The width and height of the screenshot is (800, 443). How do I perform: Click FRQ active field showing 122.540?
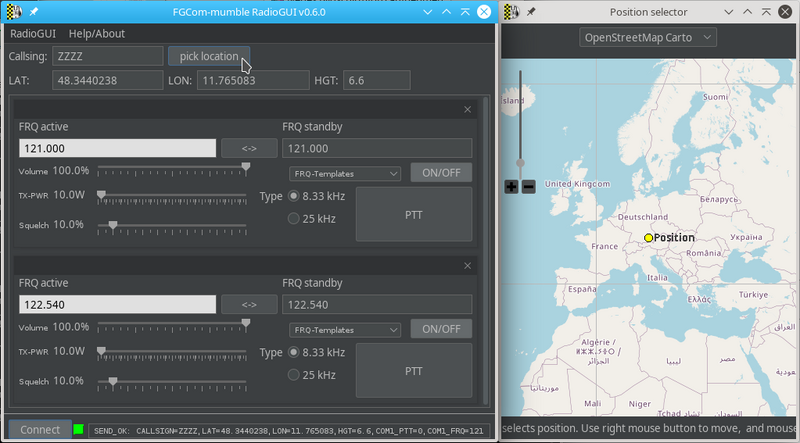[x=117, y=304]
